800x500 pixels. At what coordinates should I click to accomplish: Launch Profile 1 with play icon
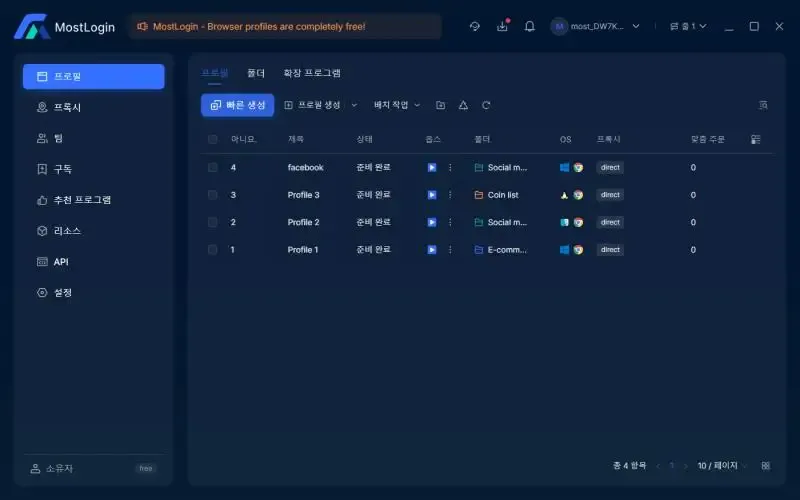[432, 249]
